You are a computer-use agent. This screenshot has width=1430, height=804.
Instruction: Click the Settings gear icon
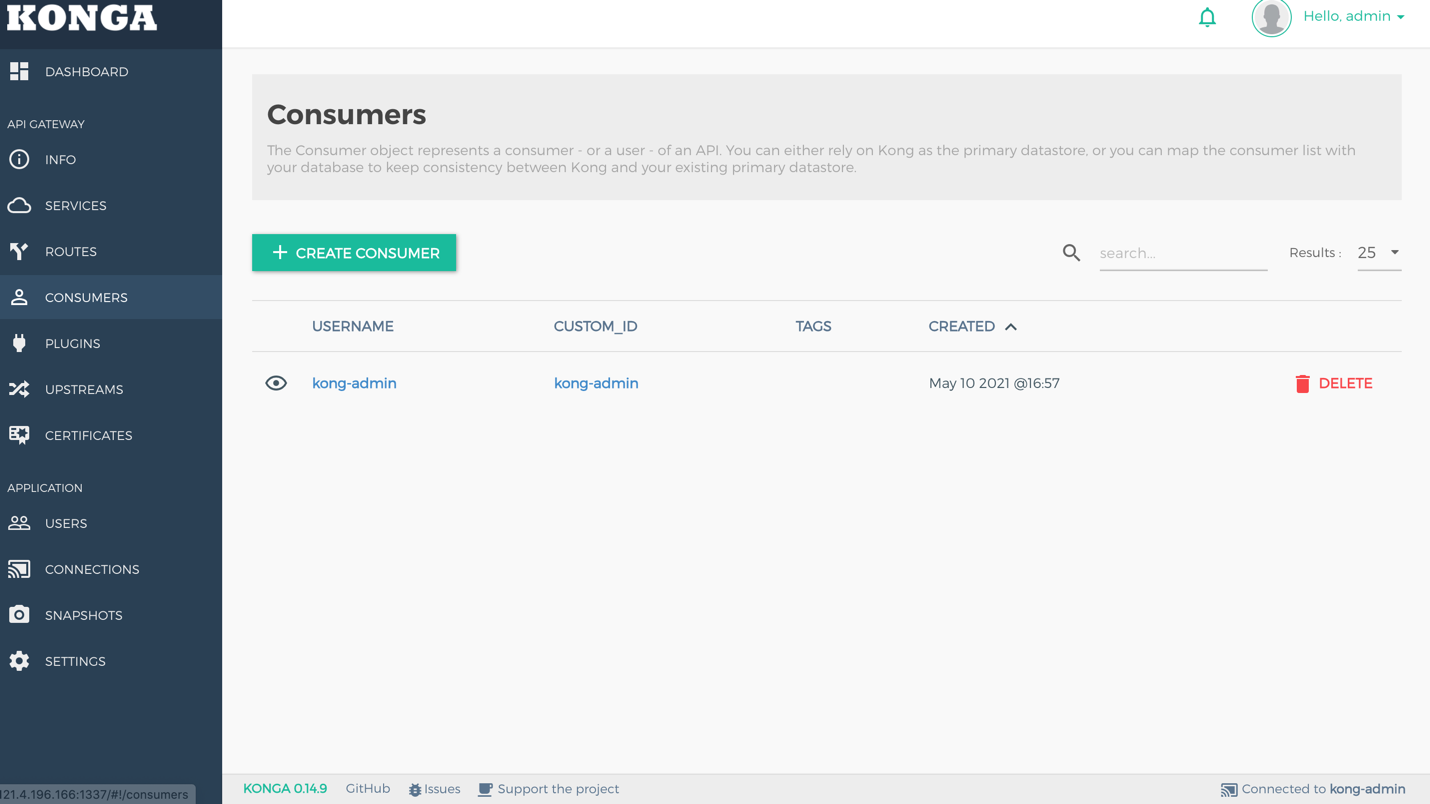point(19,661)
